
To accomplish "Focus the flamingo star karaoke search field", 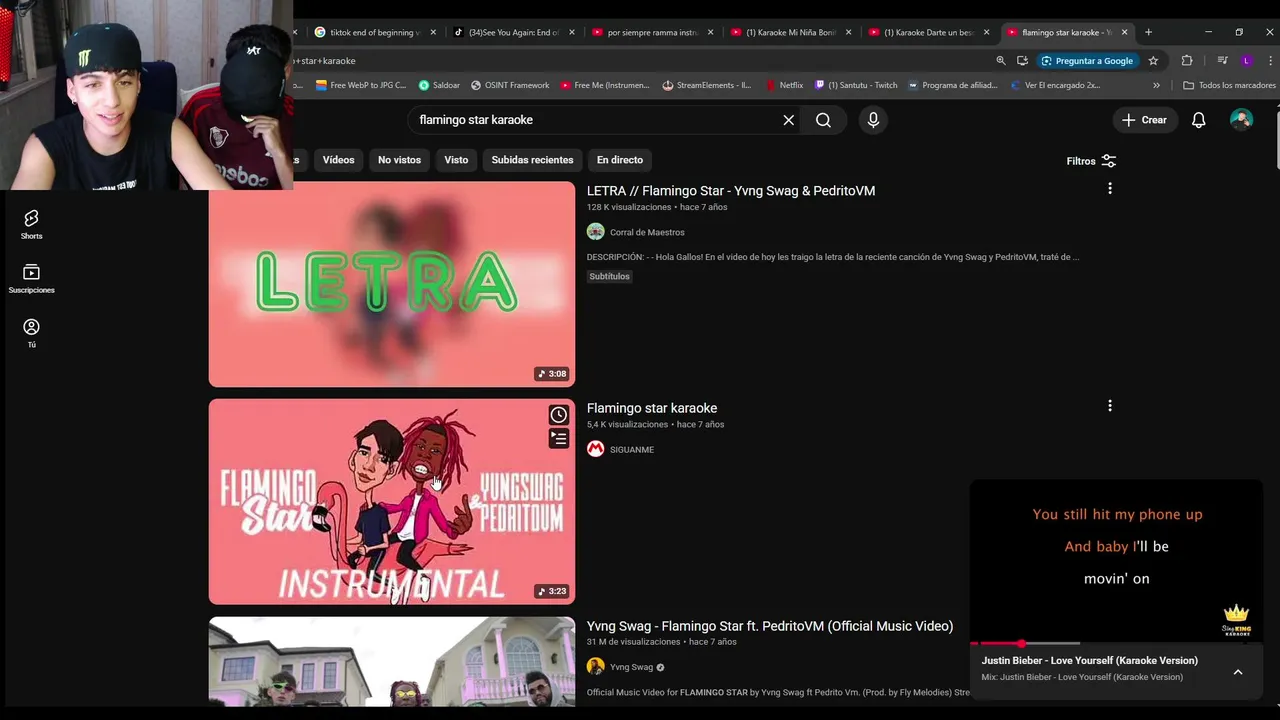I will coord(595,120).
